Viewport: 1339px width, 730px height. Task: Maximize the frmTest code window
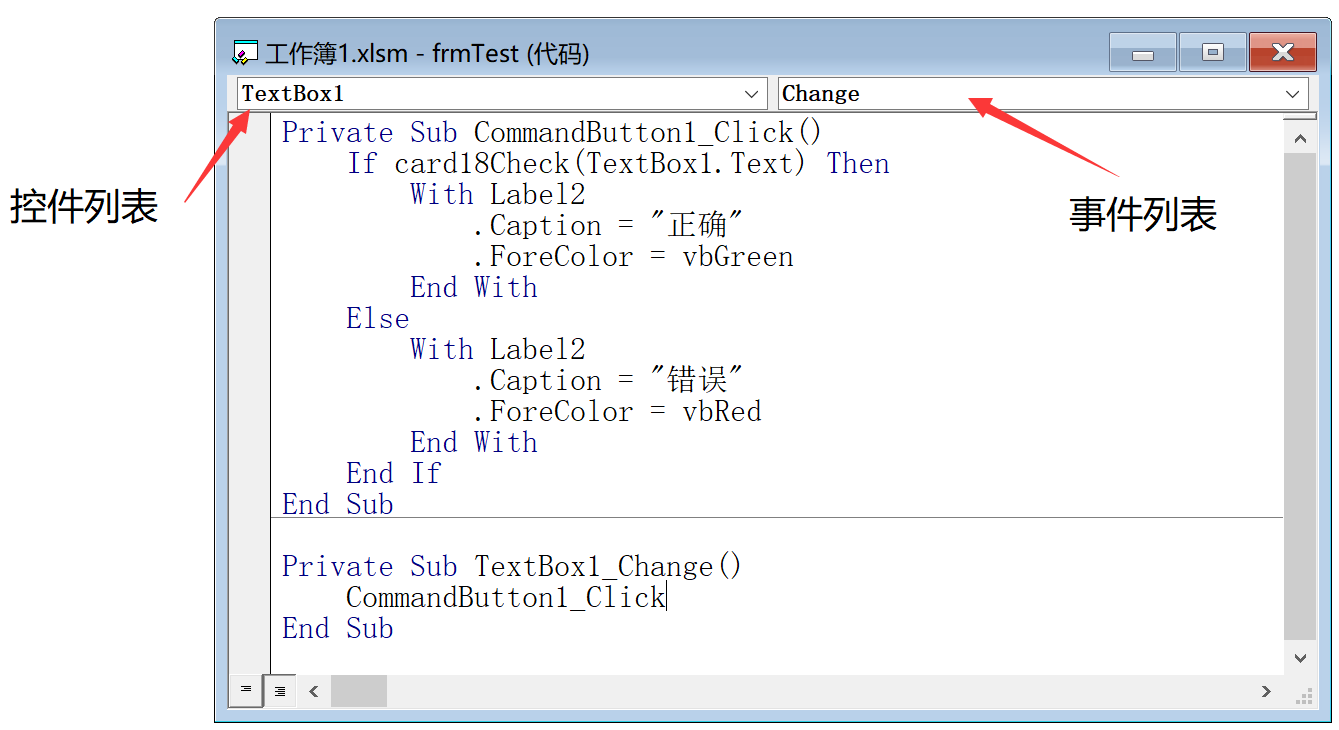(x=1212, y=53)
